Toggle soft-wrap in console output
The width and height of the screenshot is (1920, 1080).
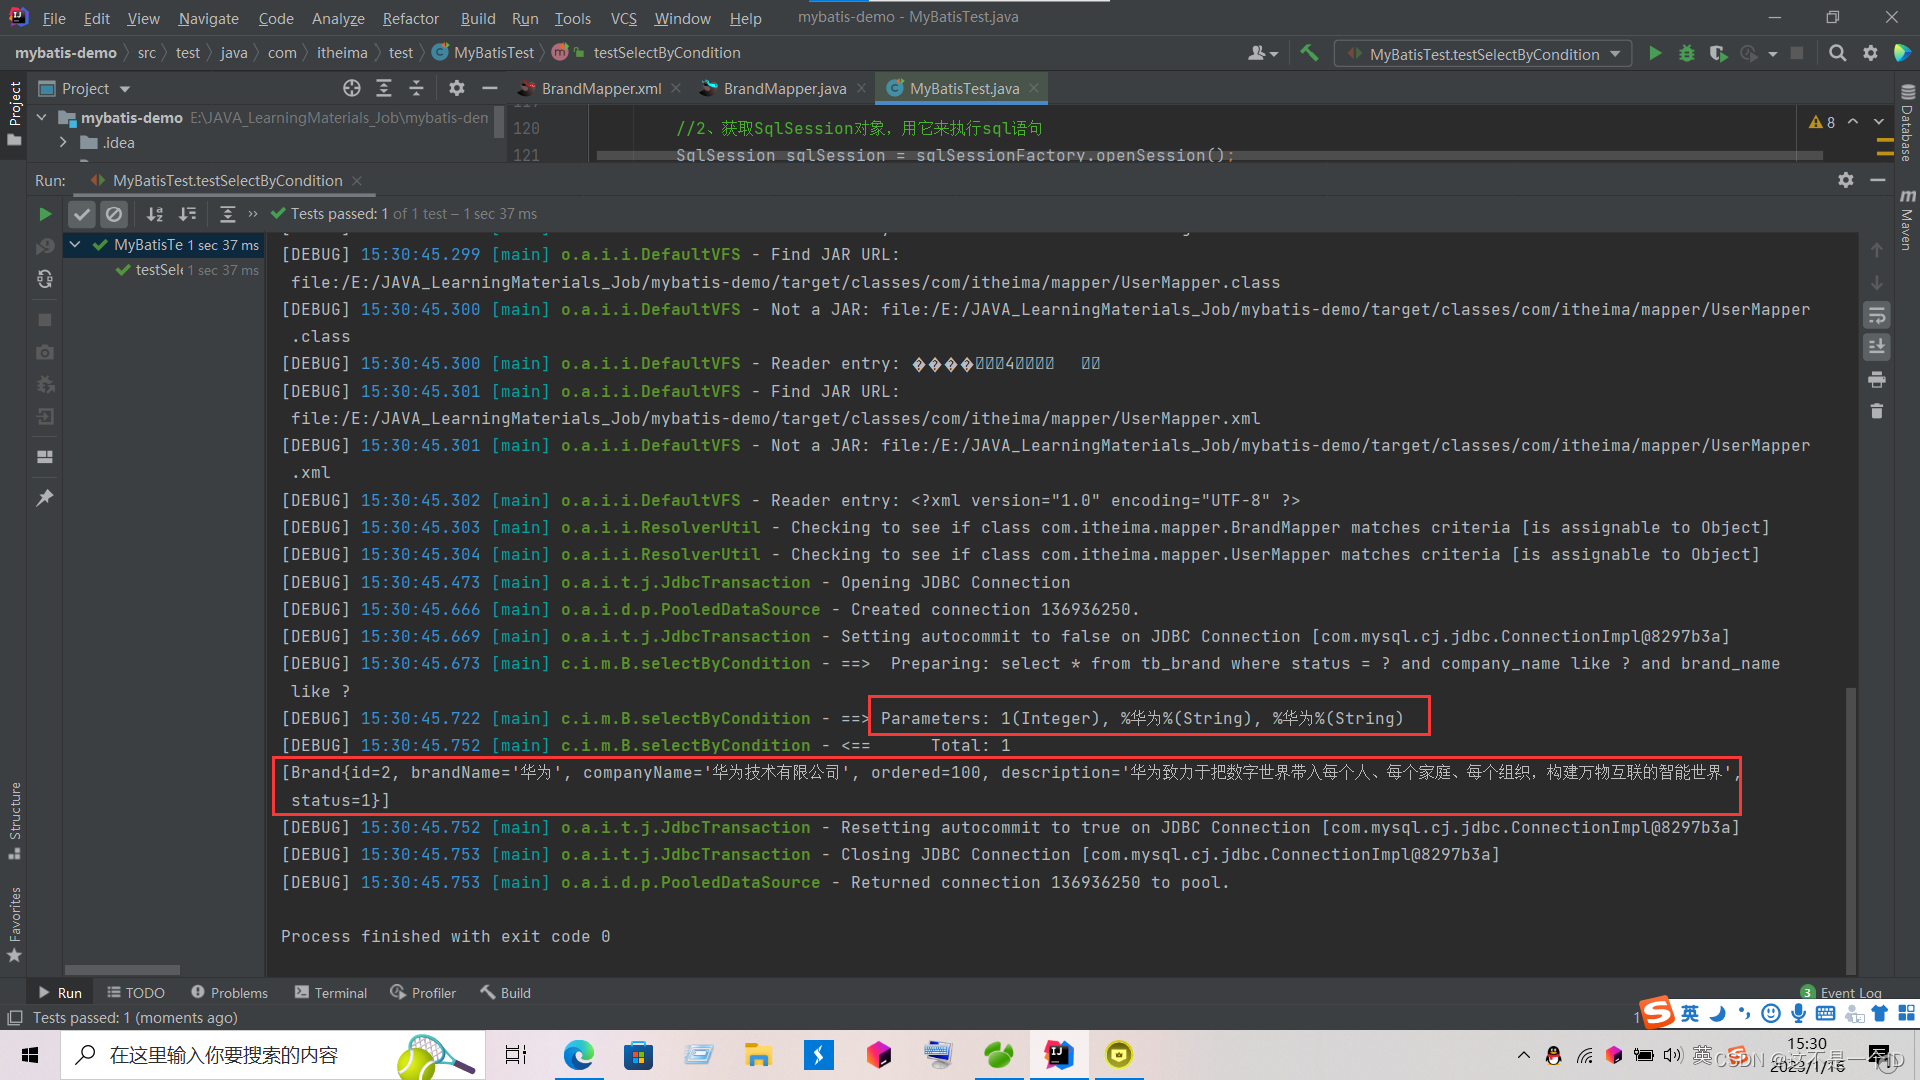[1877, 316]
